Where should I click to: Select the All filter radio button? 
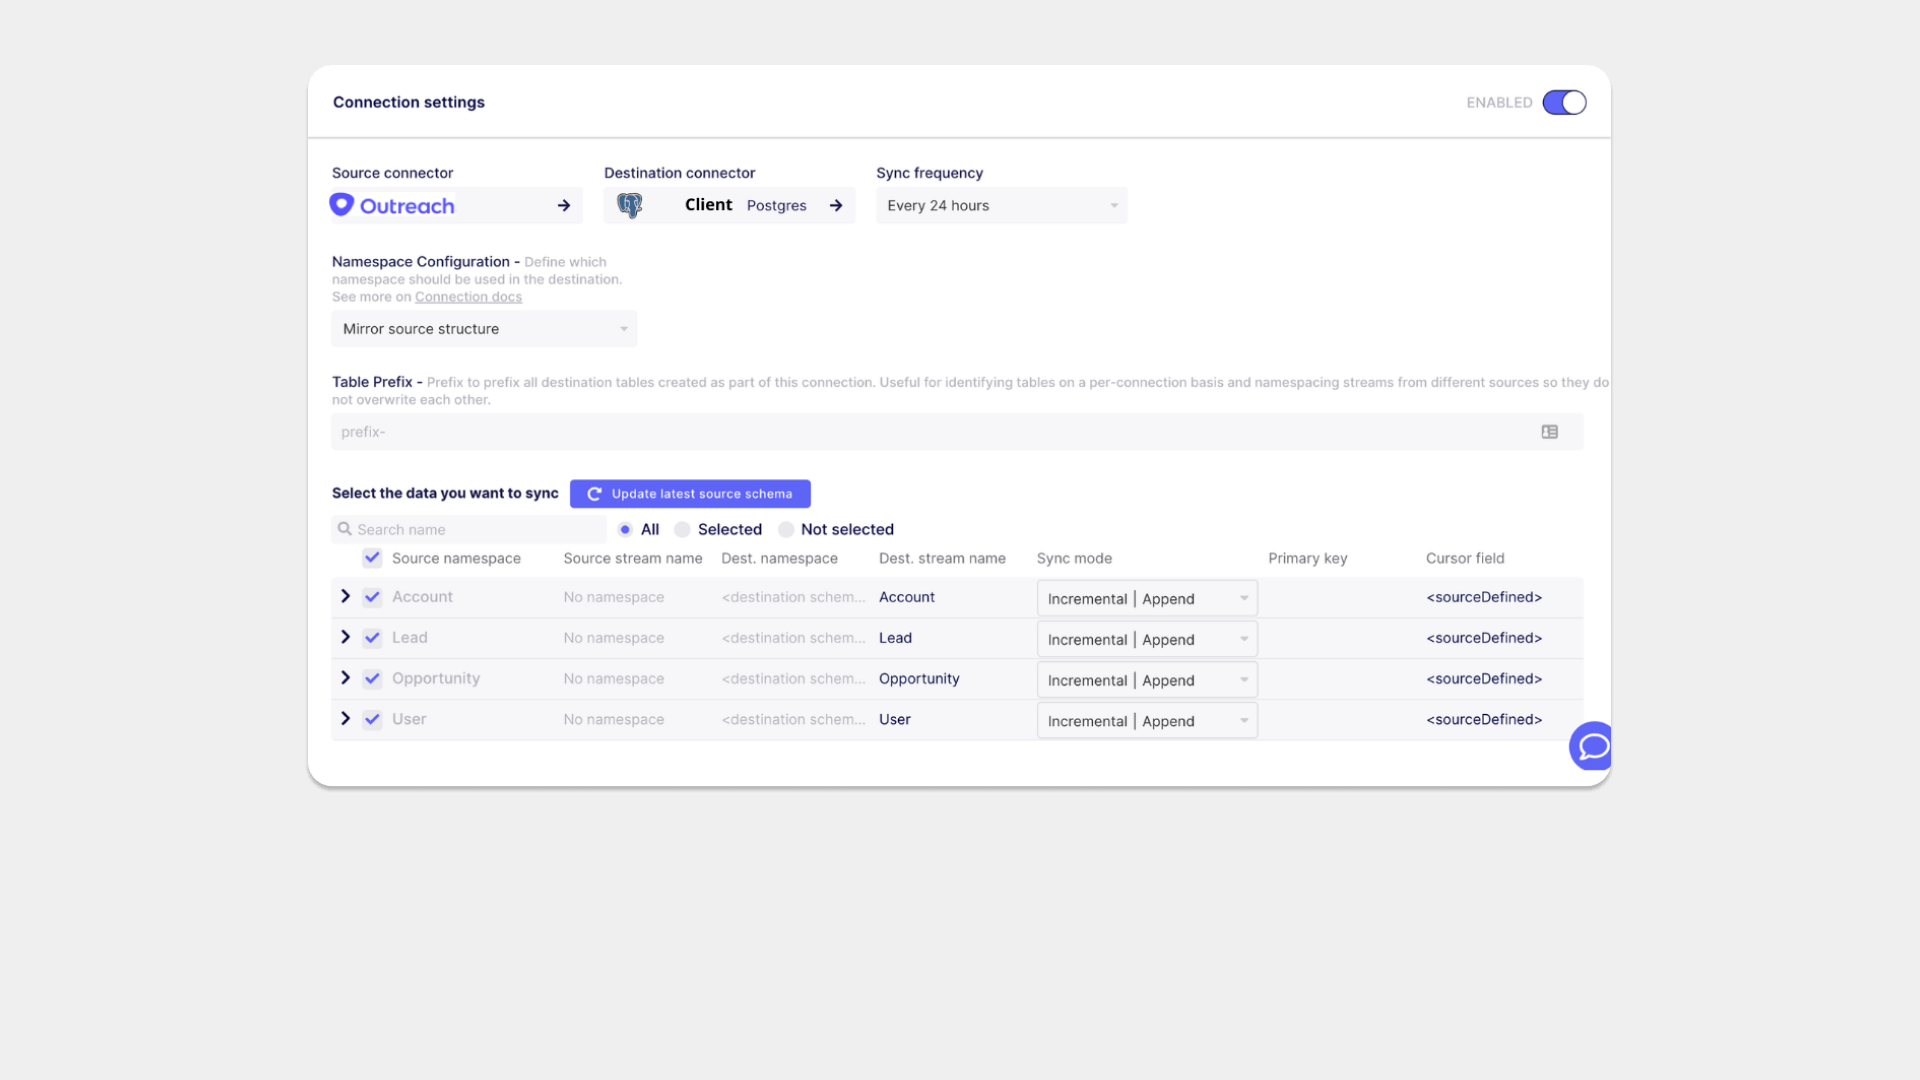(x=625, y=529)
